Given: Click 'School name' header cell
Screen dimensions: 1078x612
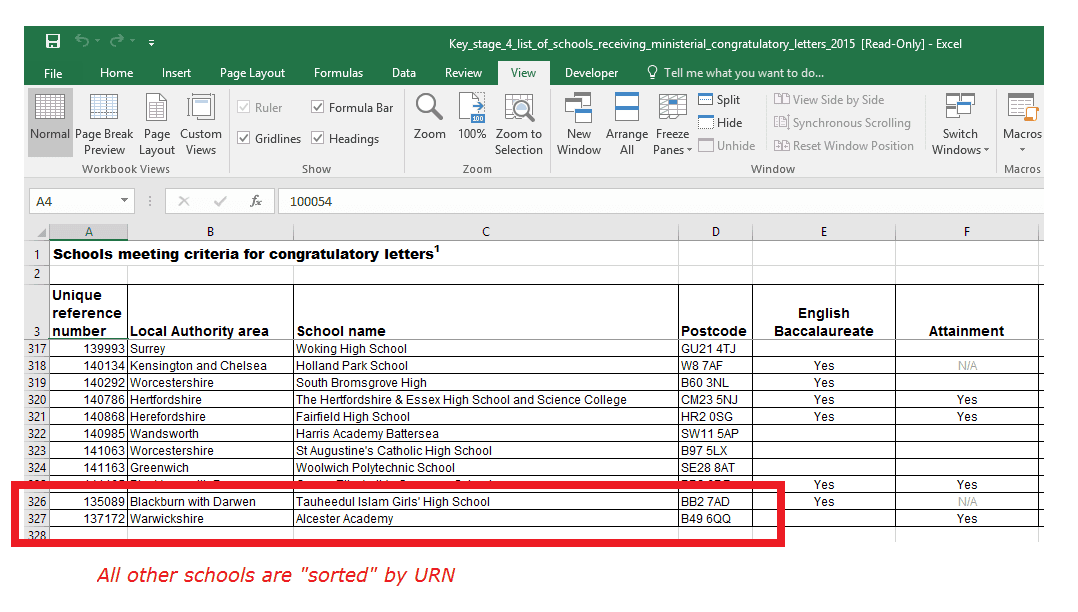Looking at the screenshot, I should (x=485, y=312).
